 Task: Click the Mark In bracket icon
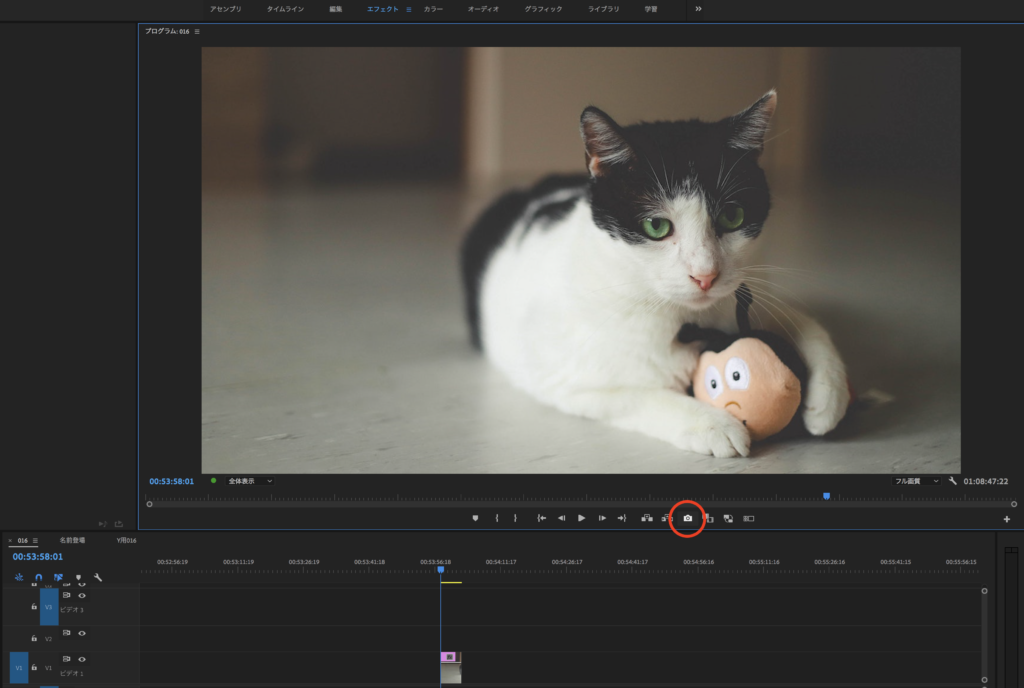pyautogui.click(x=497, y=518)
